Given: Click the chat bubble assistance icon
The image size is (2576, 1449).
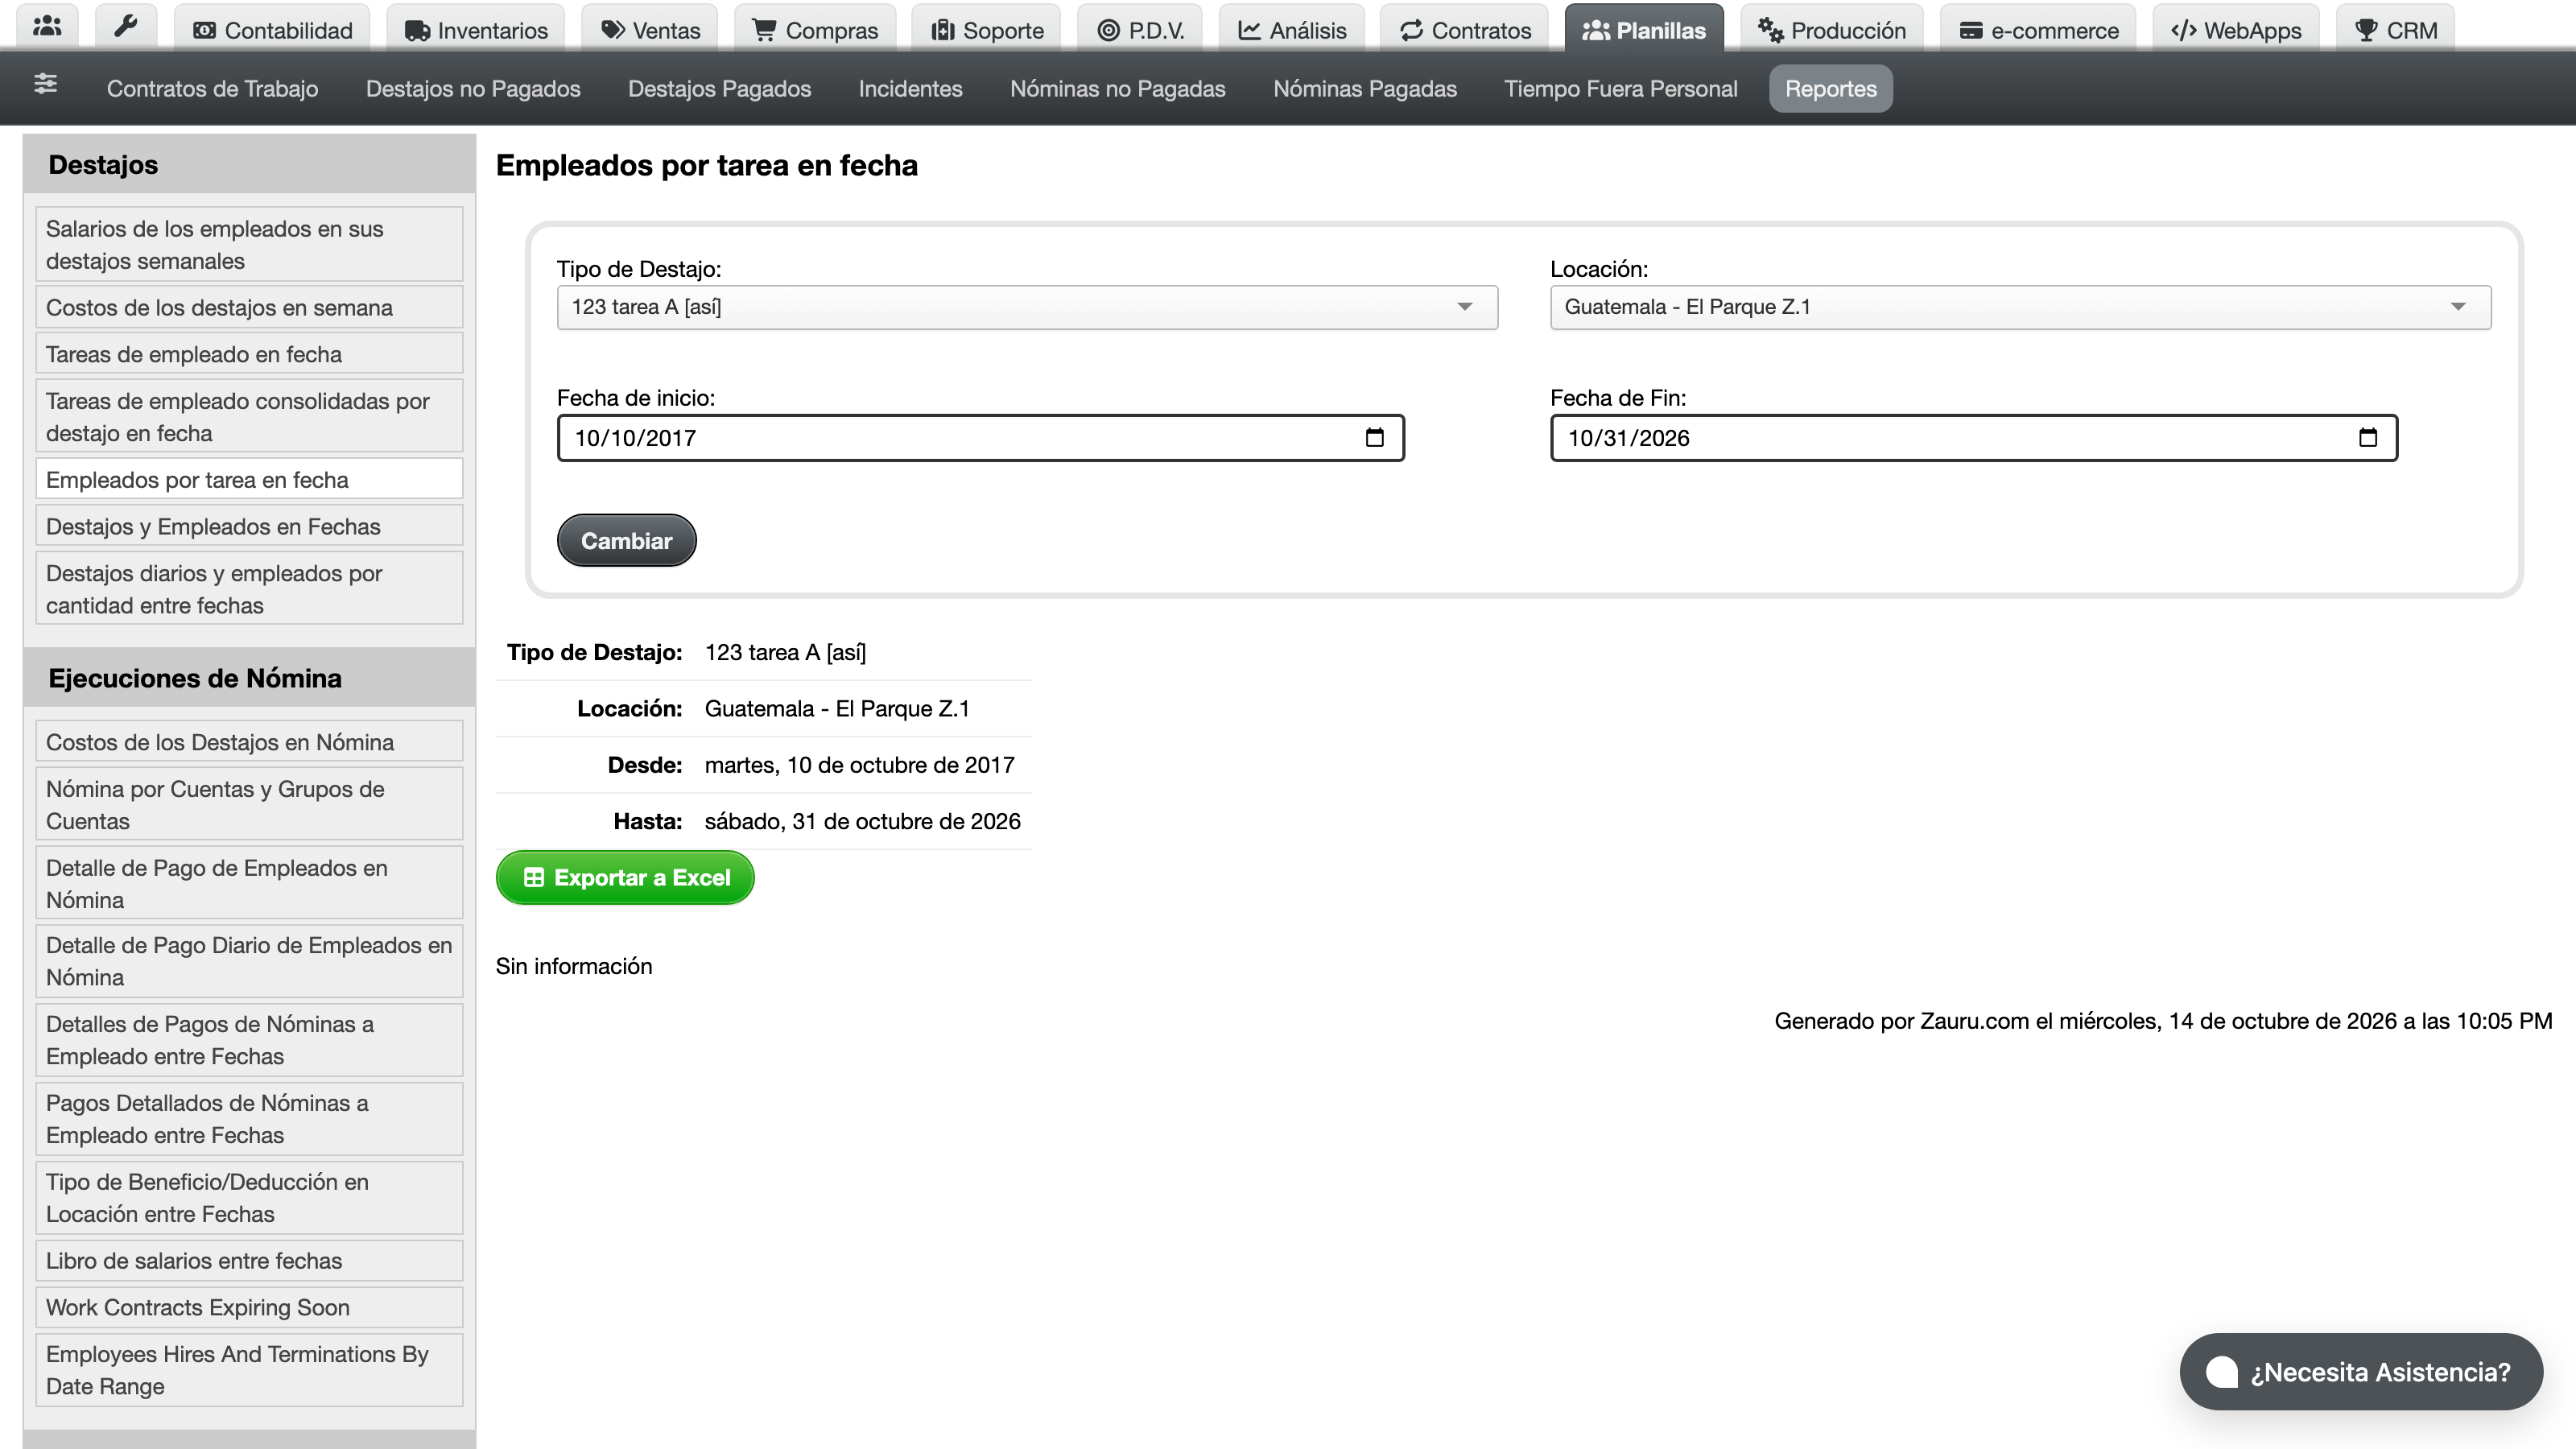Looking at the screenshot, I should [2221, 1371].
